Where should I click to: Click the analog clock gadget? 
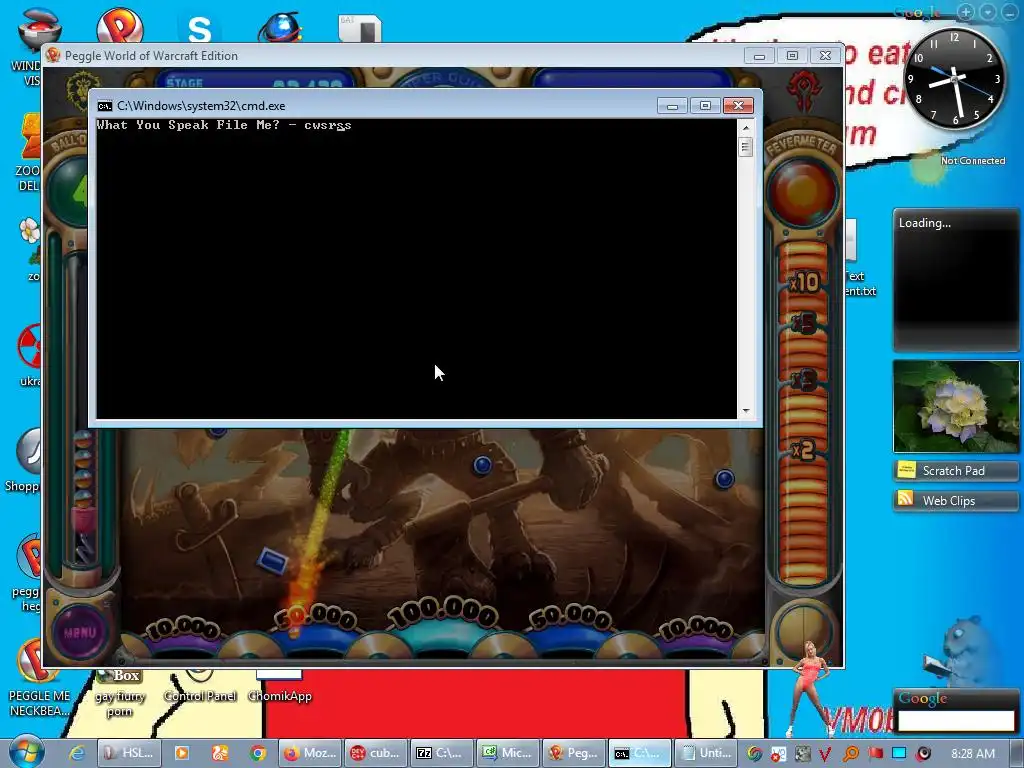click(x=955, y=80)
